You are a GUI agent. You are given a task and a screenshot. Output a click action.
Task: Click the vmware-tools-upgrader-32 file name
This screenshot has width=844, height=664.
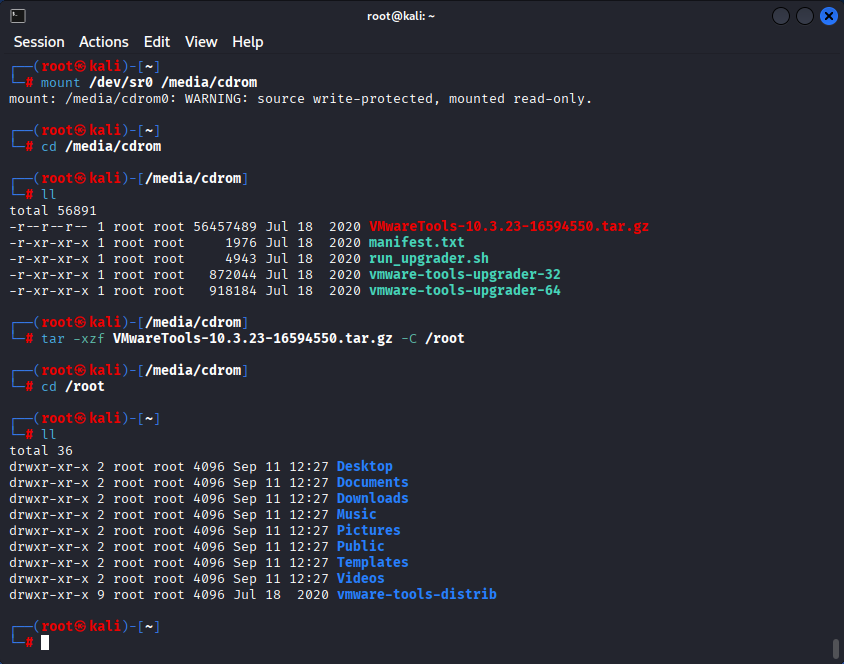465,274
